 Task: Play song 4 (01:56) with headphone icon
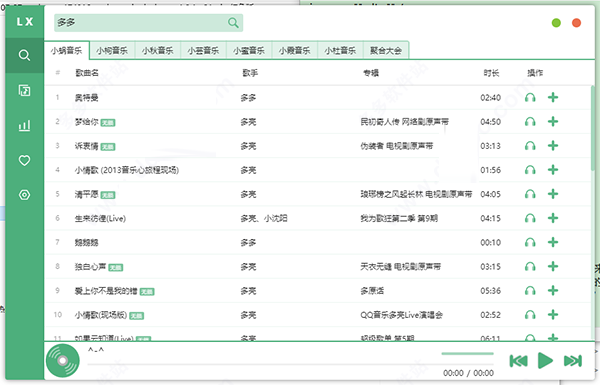pos(530,170)
